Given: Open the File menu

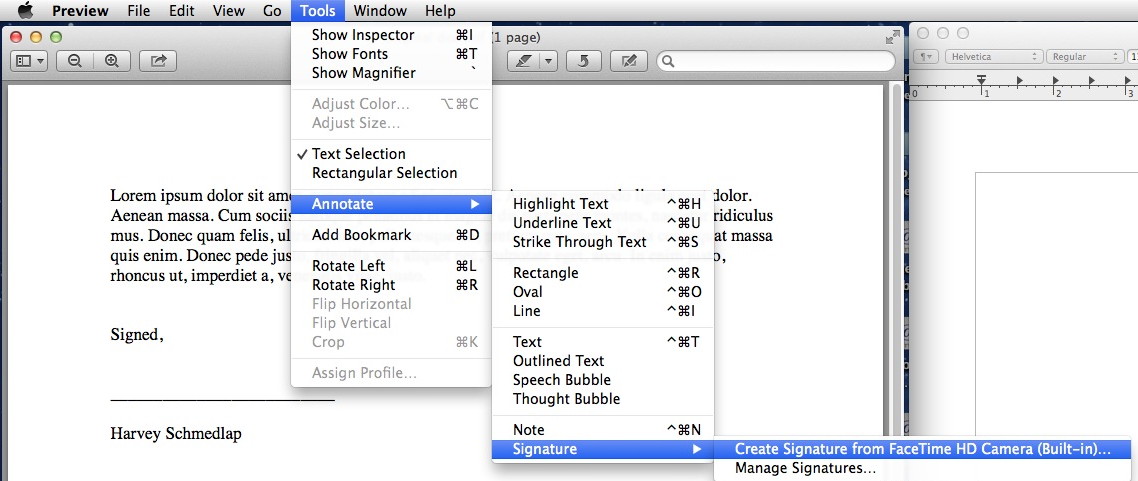Looking at the screenshot, I should click(x=138, y=11).
